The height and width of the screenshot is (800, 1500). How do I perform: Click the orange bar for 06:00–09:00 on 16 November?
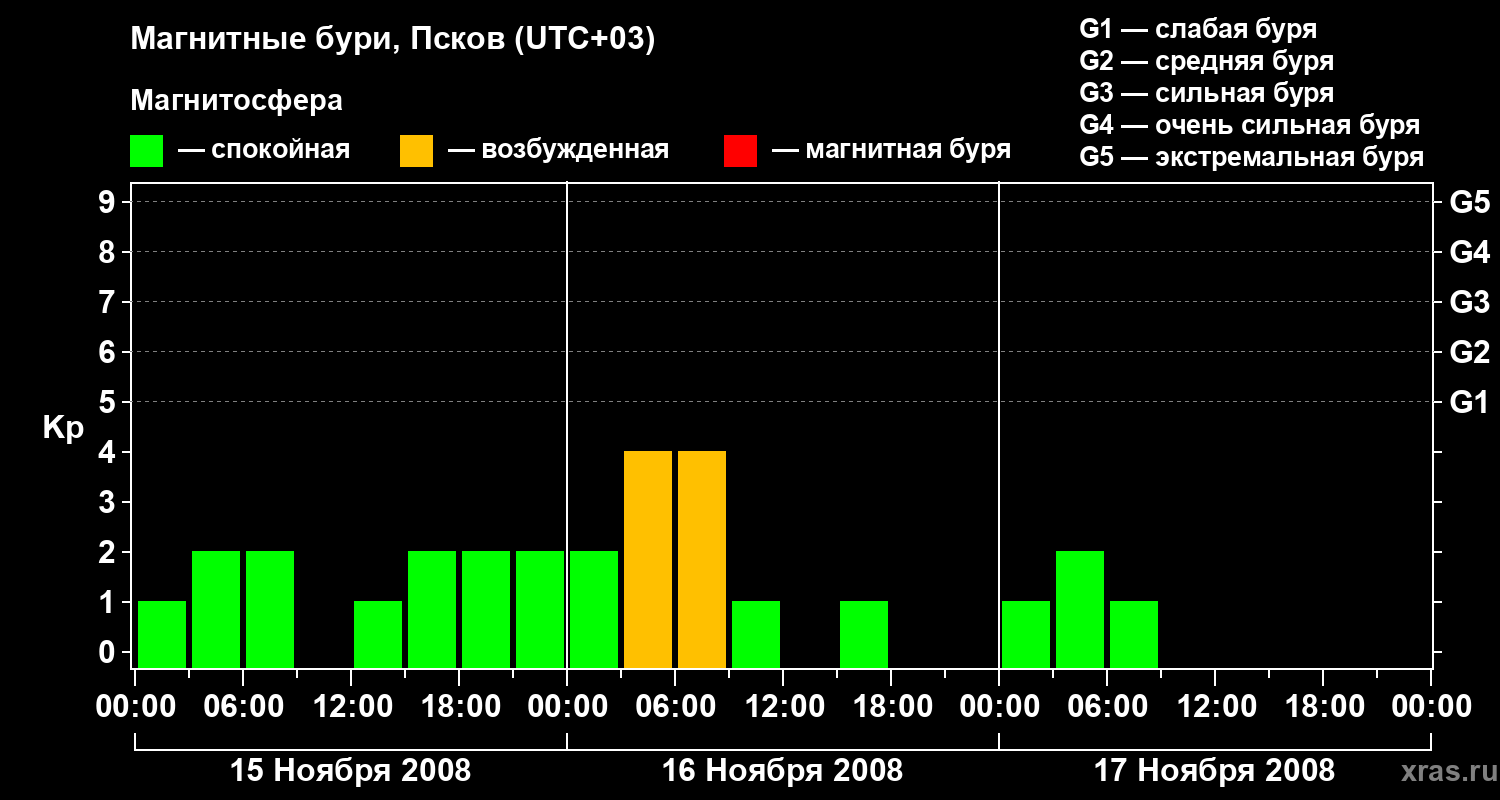click(702, 559)
